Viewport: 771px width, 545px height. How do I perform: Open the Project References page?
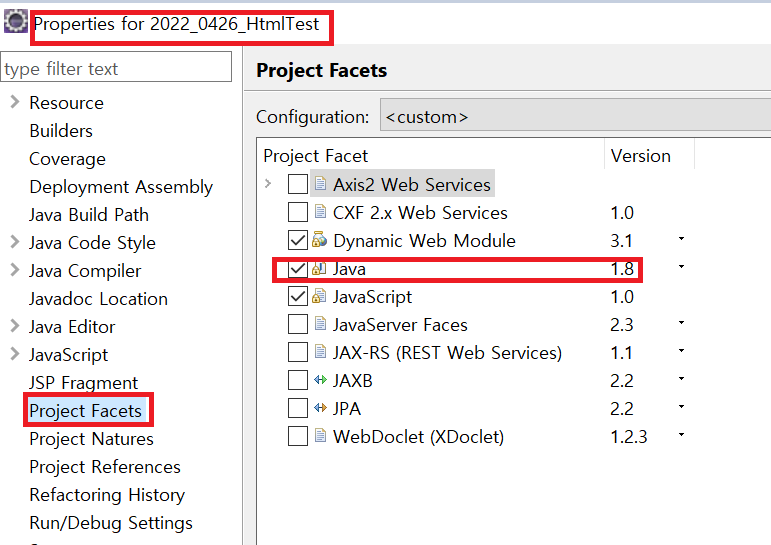click(105, 467)
